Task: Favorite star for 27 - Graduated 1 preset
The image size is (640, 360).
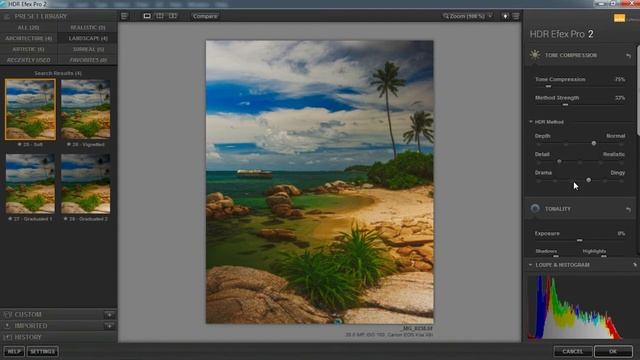Action: pyautogui.click(x=10, y=219)
